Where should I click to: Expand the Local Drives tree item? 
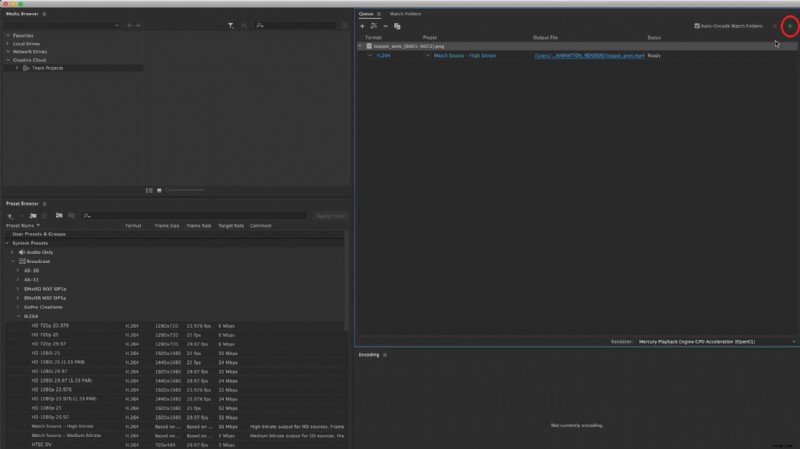7,44
